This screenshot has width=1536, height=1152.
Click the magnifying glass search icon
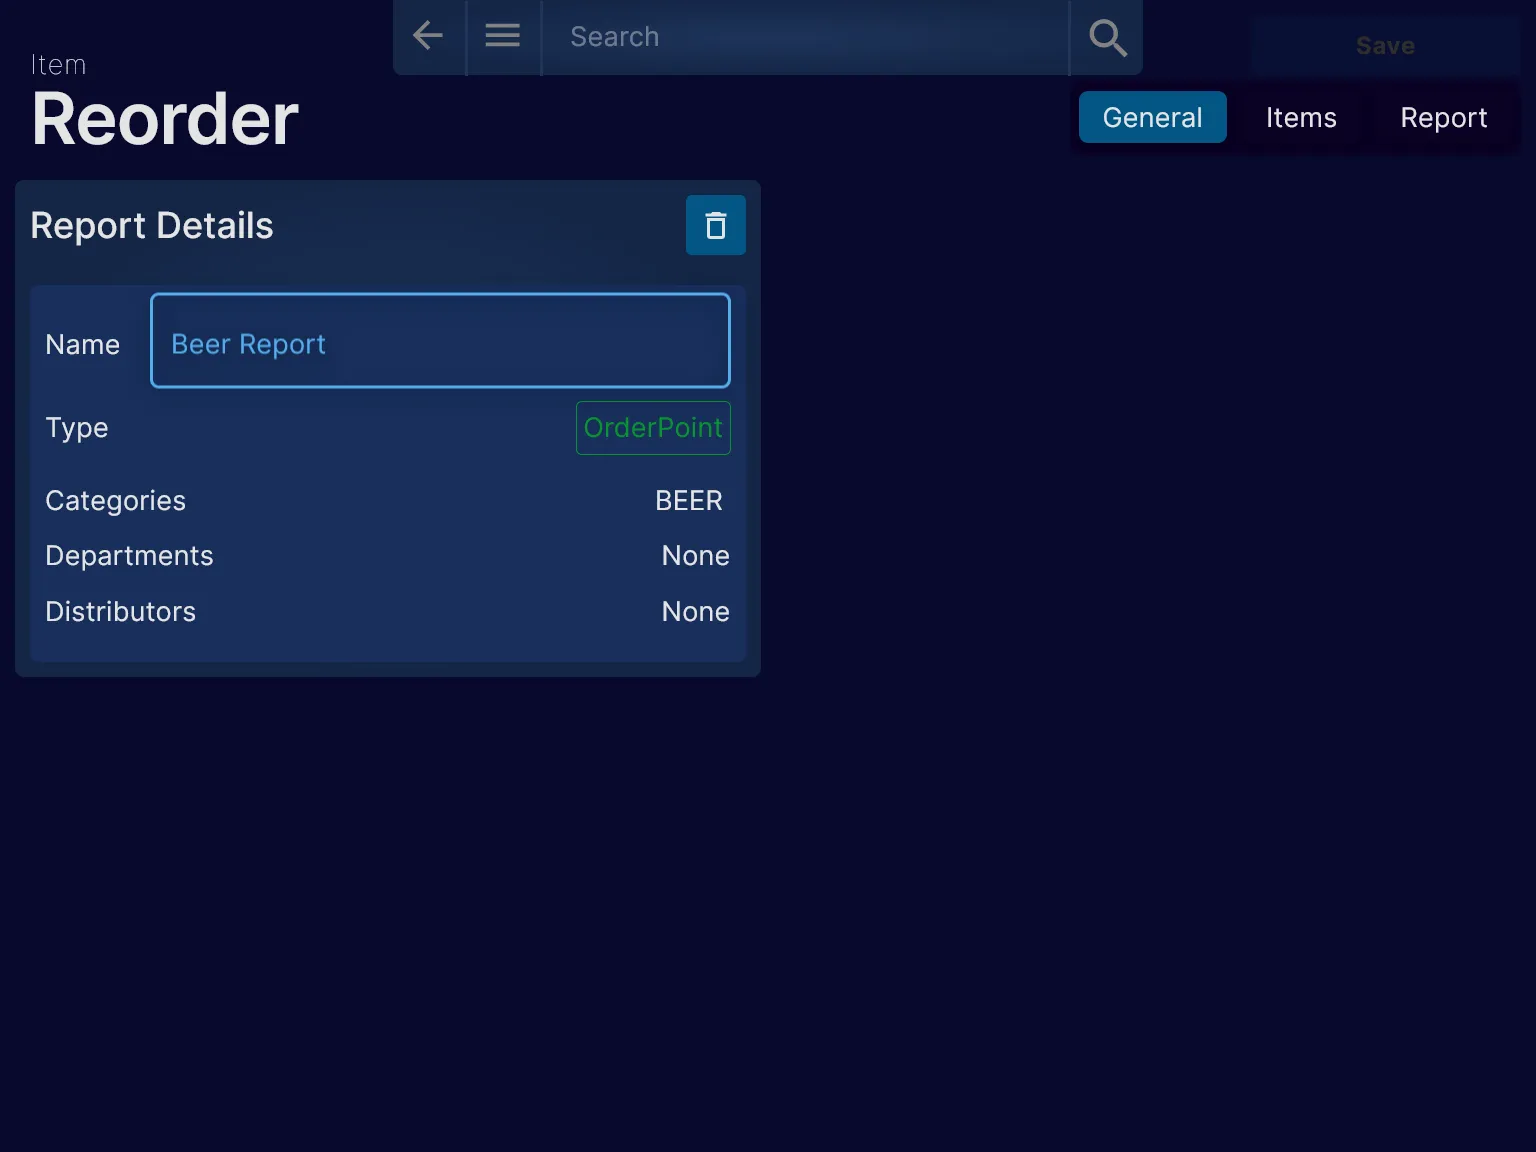pyautogui.click(x=1106, y=38)
